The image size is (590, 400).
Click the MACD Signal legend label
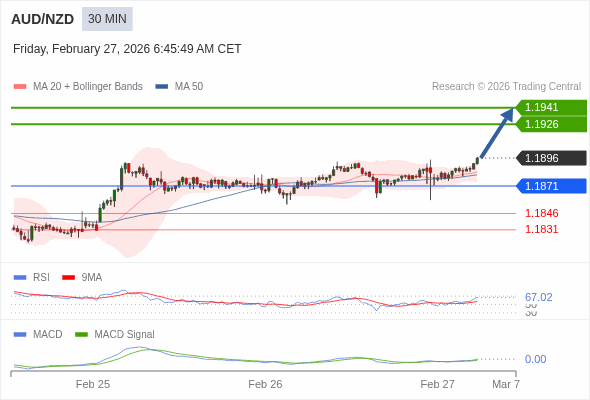click(125, 335)
